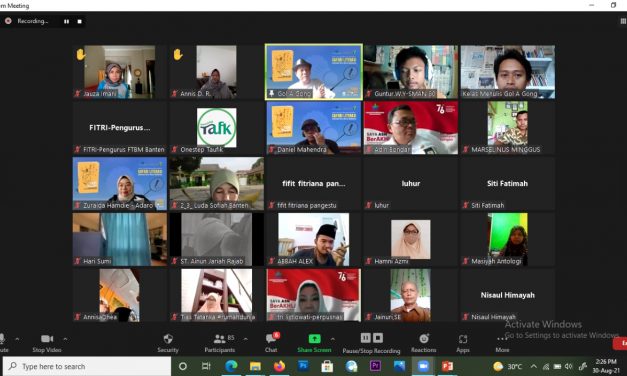Open Cortana circle in taskbar
The height and width of the screenshot is (376, 627).
(183, 366)
